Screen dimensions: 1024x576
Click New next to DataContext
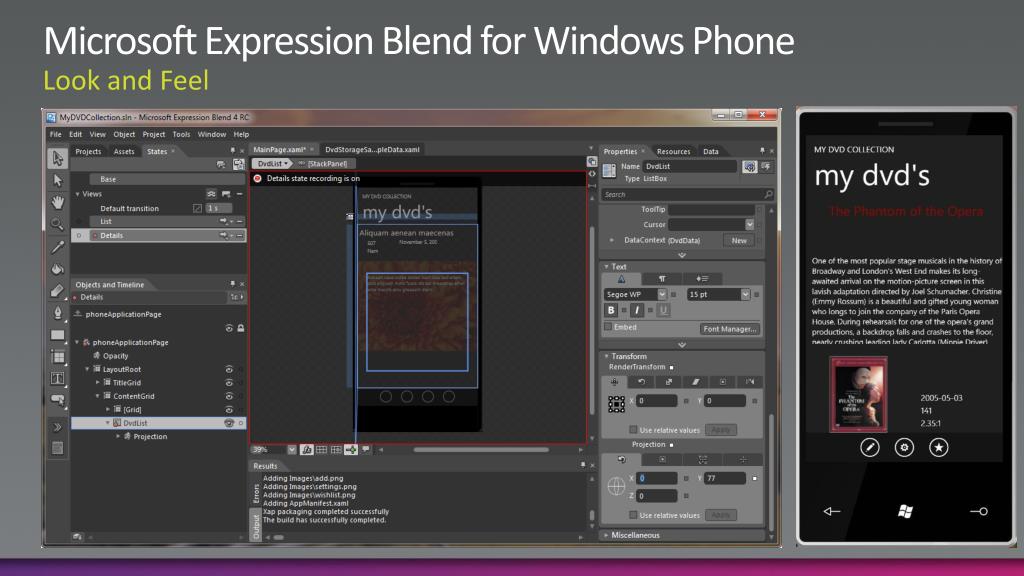pyautogui.click(x=739, y=240)
